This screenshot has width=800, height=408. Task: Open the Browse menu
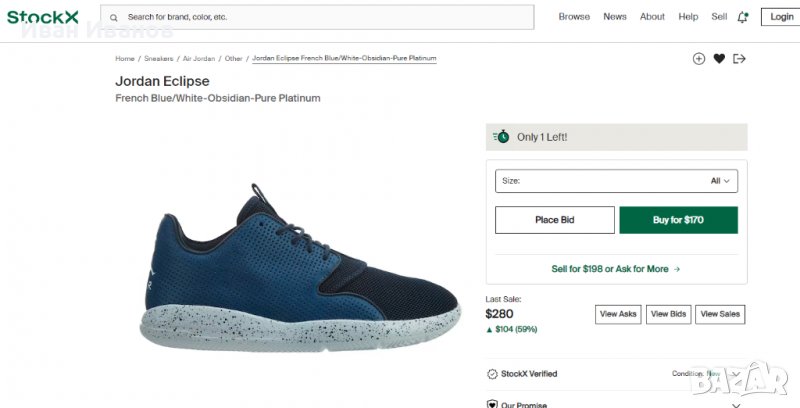pos(574,17)
